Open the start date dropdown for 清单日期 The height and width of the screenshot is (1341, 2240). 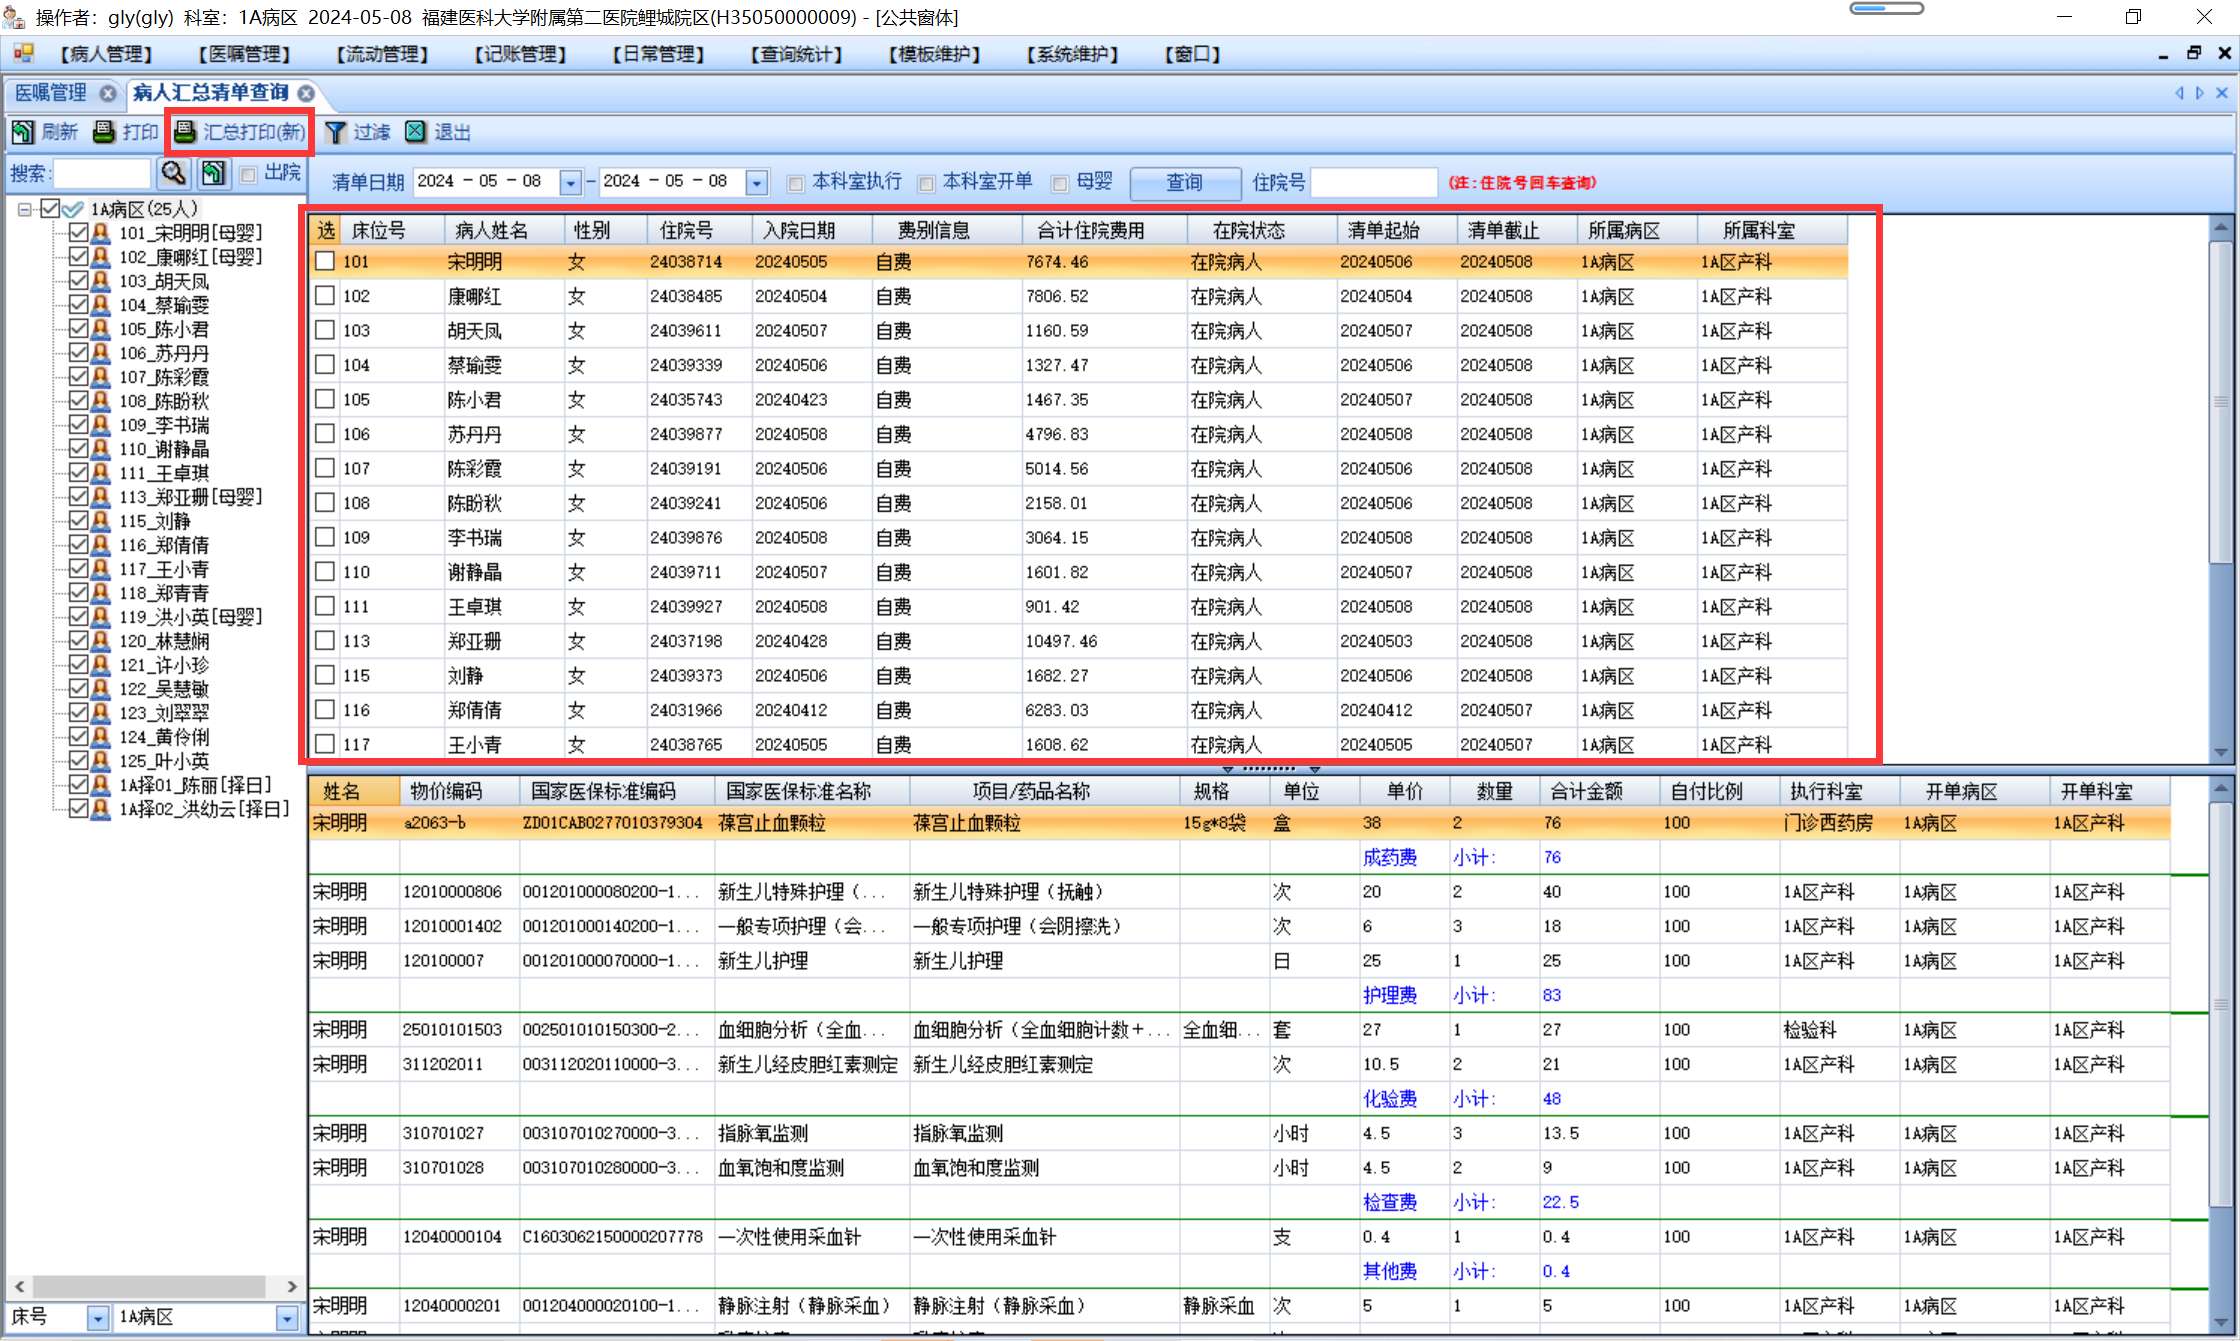point(570,183)
